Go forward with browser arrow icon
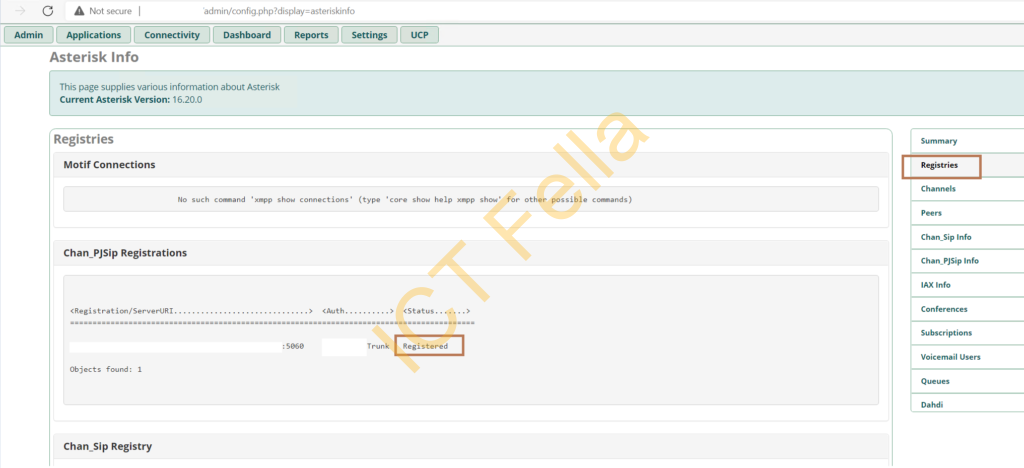1024x468 pixels. click(x=20, y=11)
